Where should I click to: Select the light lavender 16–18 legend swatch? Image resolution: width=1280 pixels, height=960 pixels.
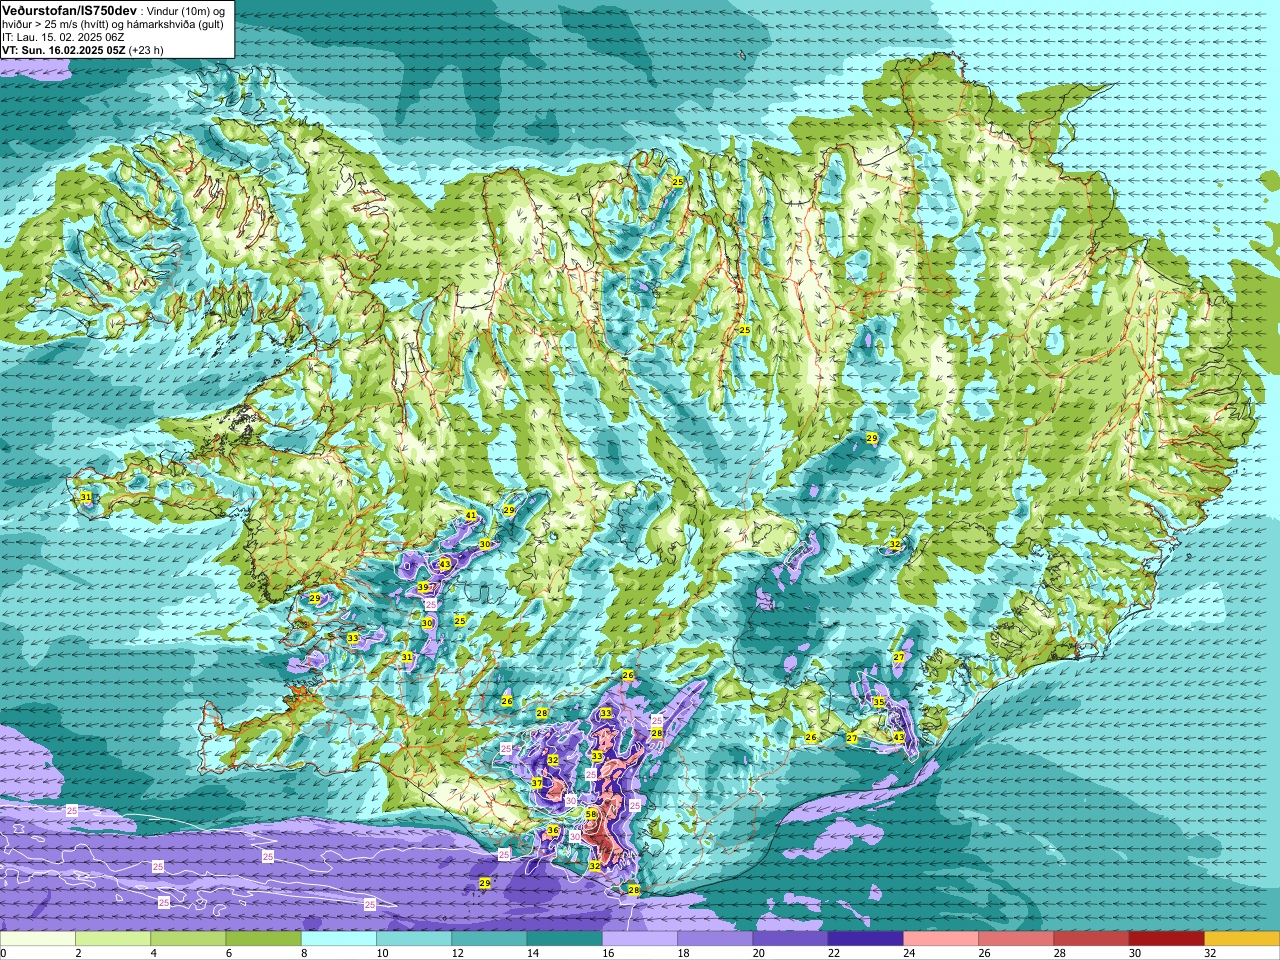[640, 939]
